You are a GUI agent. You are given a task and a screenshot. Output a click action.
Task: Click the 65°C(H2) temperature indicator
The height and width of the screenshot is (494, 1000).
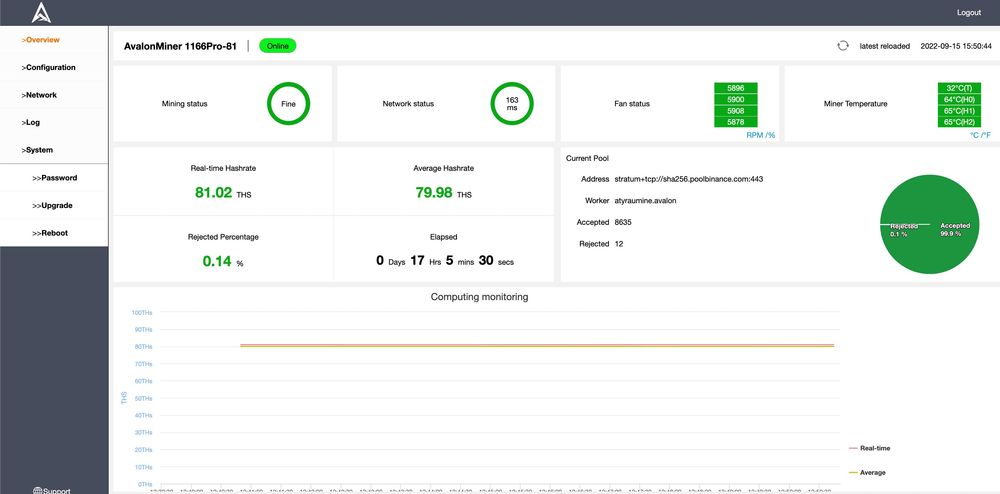959,122
